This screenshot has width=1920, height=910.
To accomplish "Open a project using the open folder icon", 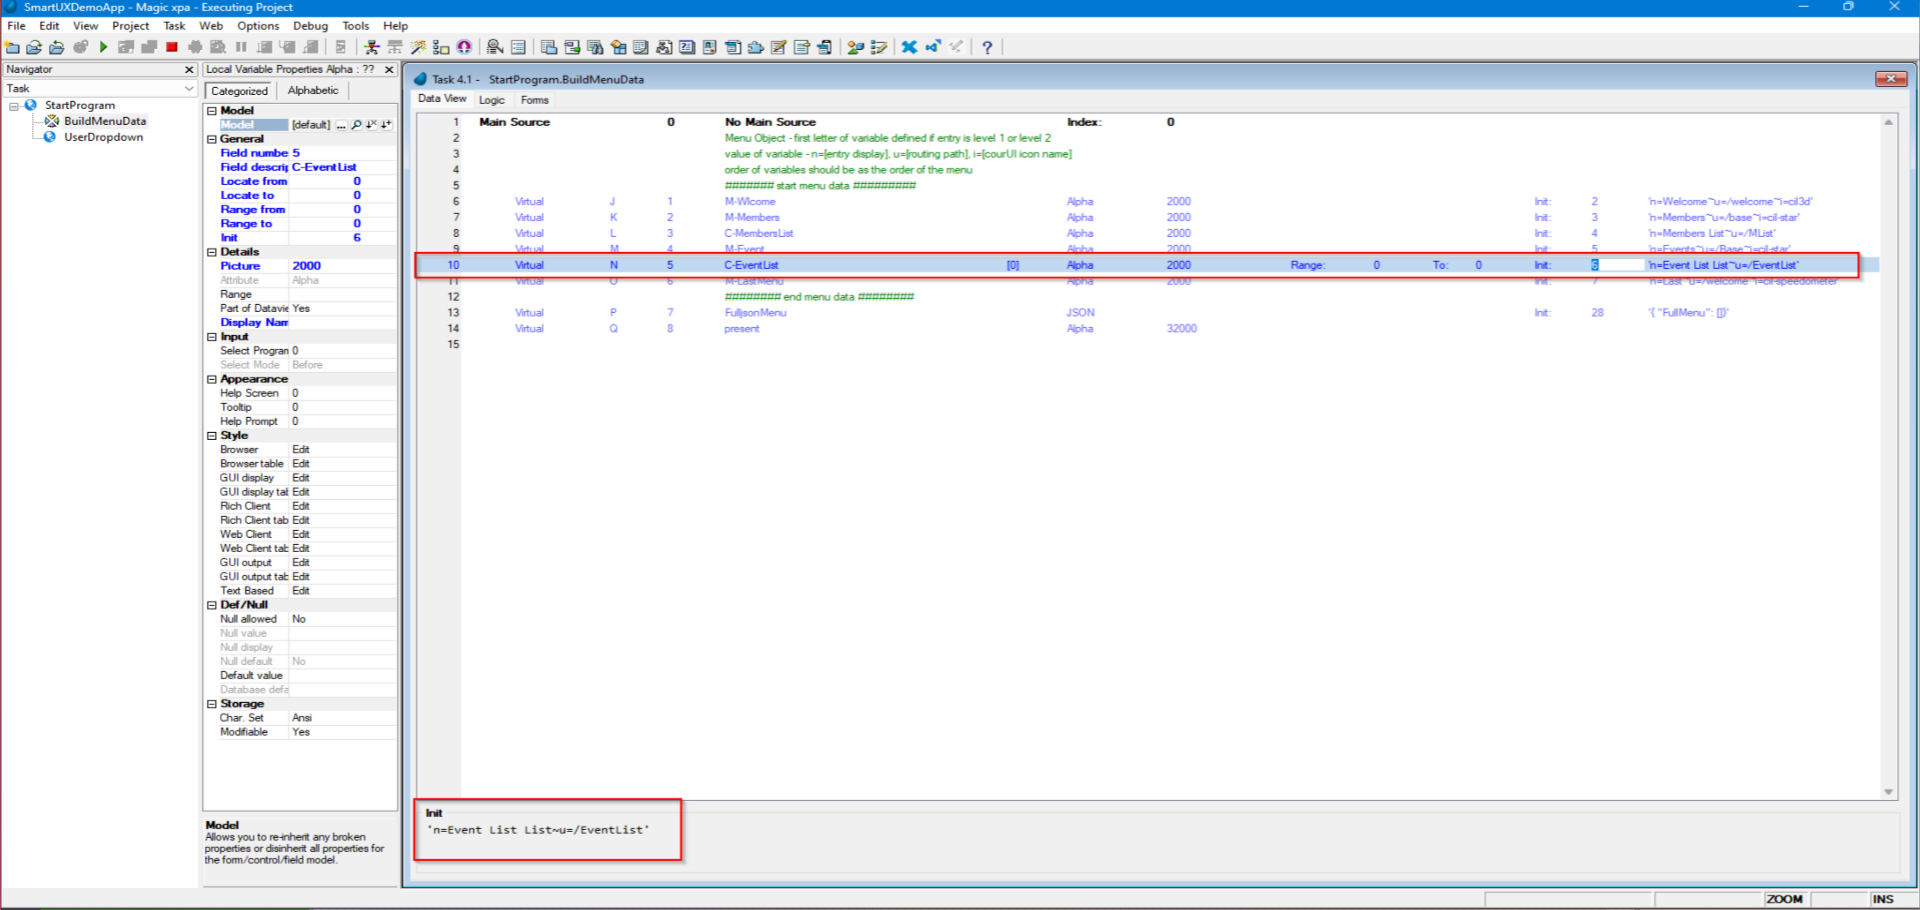I will pos(33,47).
